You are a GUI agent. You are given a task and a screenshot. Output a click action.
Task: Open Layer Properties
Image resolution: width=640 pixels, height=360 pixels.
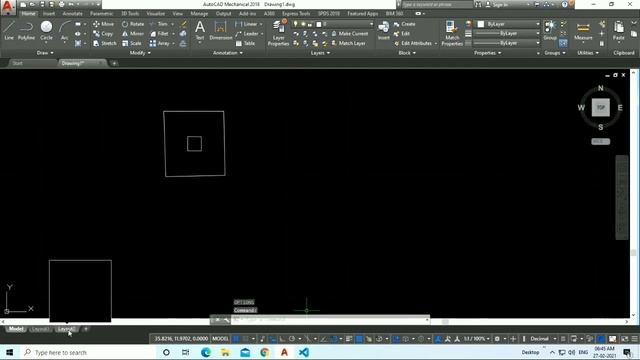(x=279, y=33)
